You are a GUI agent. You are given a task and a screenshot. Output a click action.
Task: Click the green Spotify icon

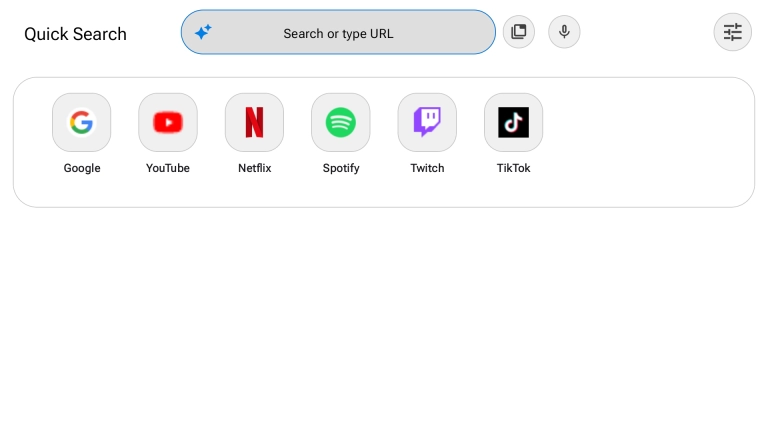click(341, 122)
